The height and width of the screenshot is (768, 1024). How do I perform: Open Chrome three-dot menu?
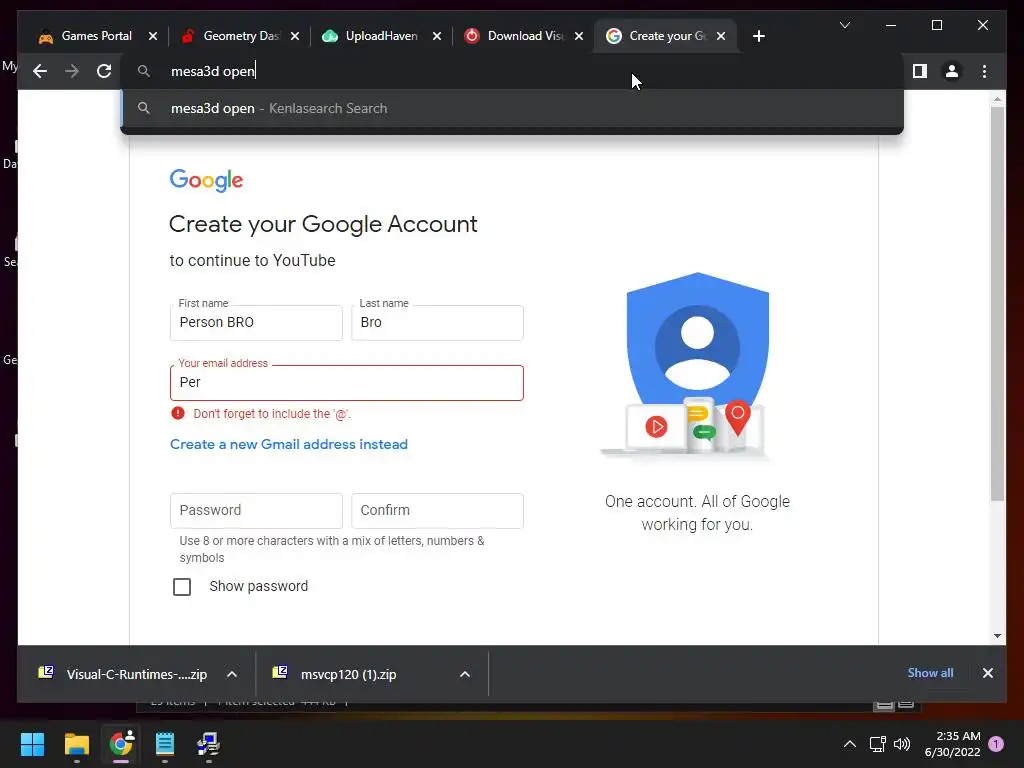click(984, 71)
